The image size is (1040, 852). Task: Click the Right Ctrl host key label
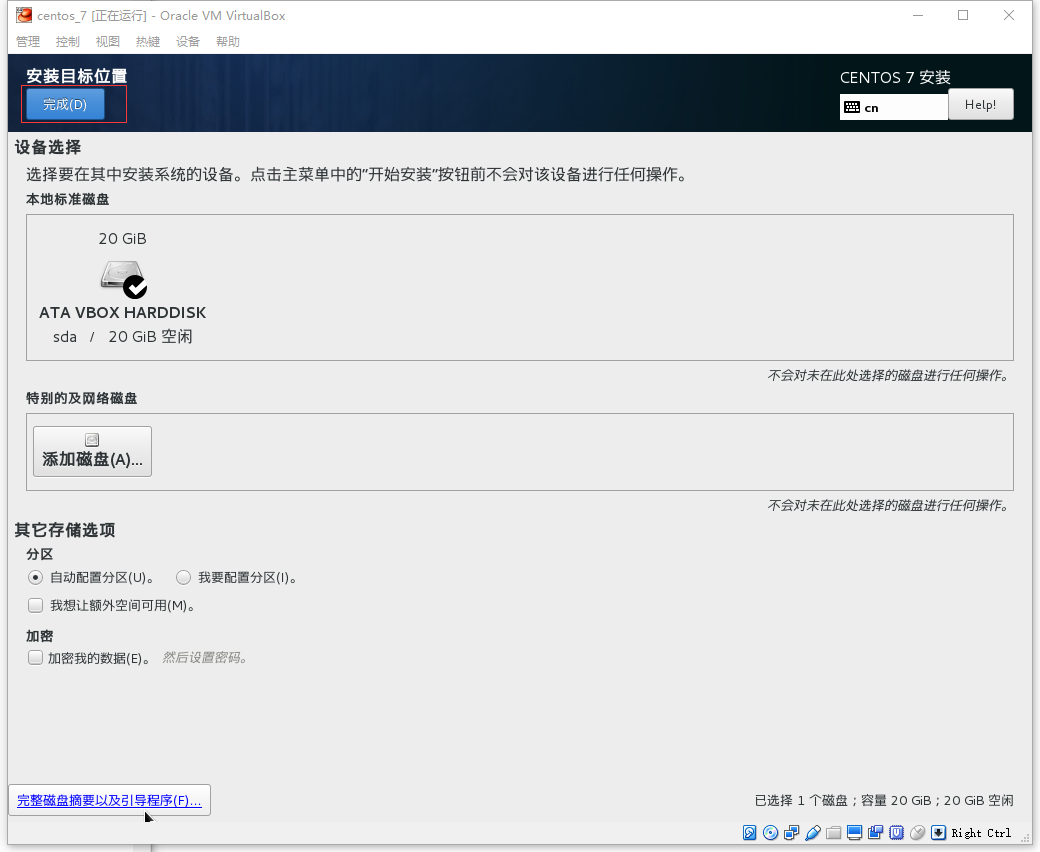click(x=981, y=833)
